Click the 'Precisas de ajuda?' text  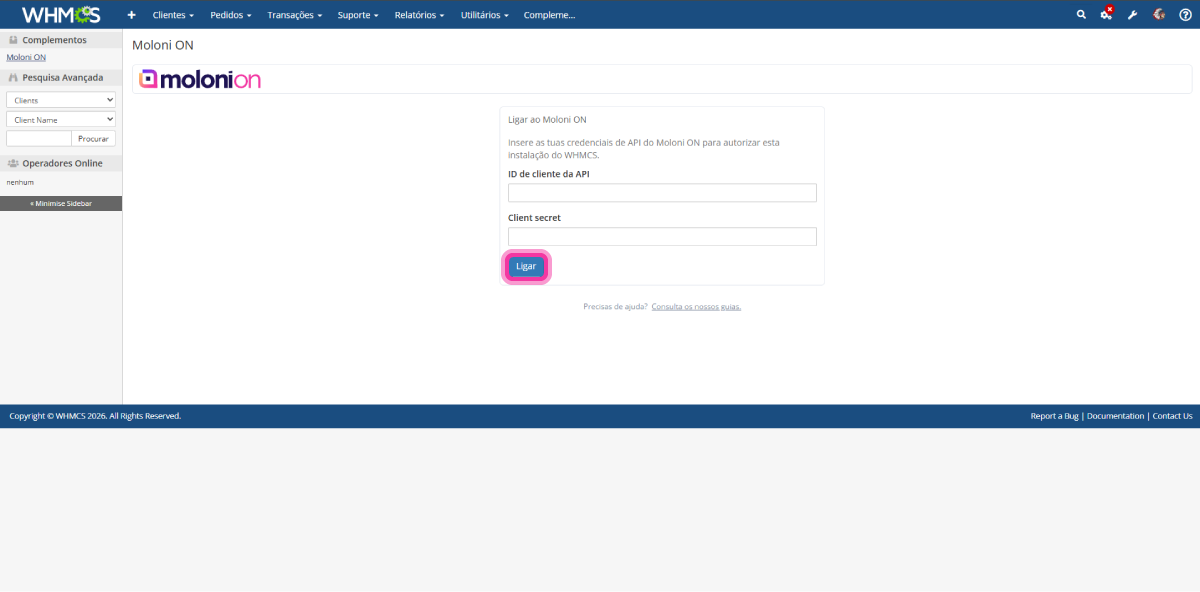point(615,306)
